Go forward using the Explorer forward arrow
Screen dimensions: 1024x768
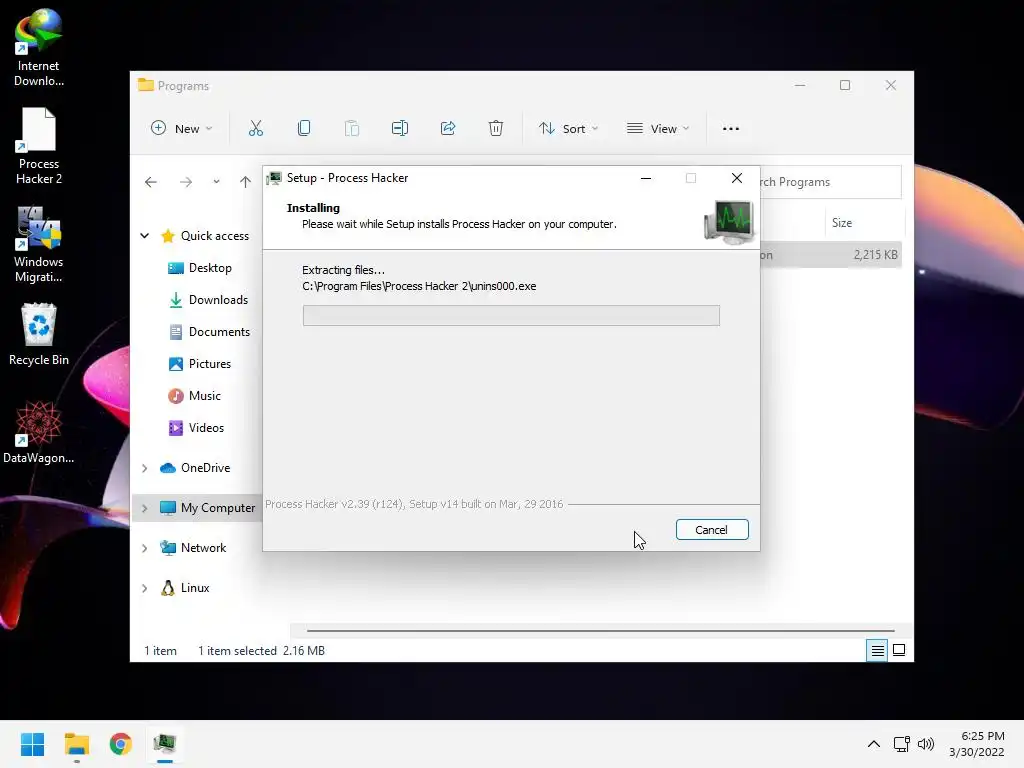point(186,182)
